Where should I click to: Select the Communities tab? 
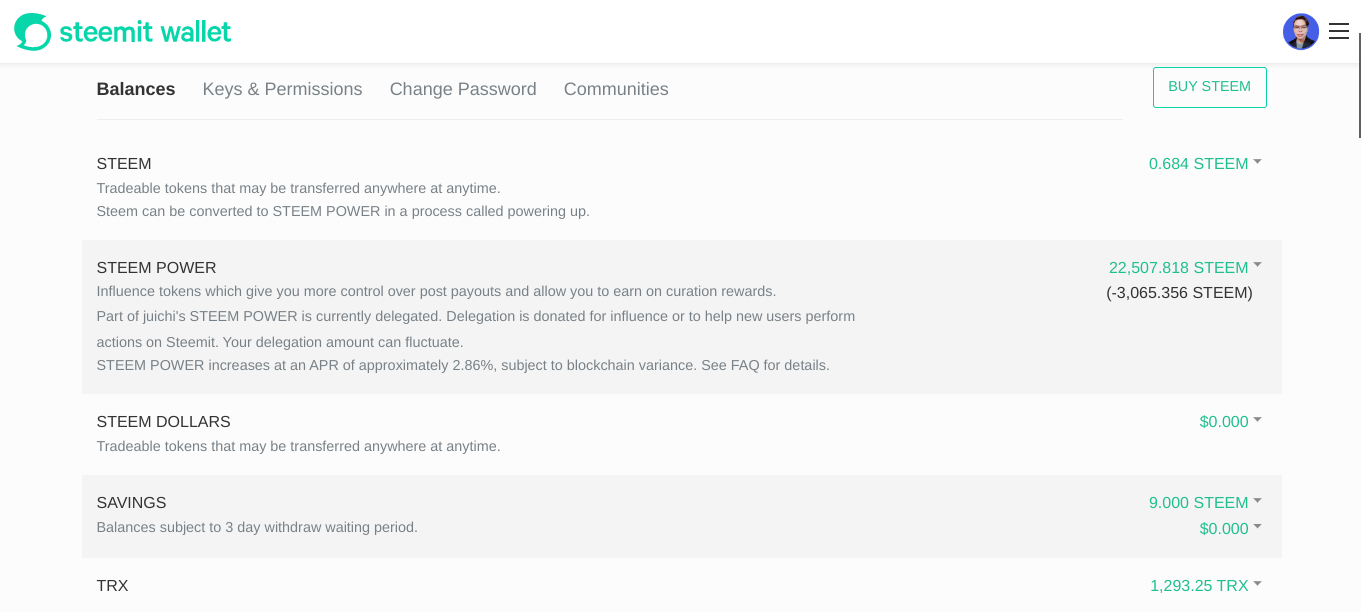[616, 90]
